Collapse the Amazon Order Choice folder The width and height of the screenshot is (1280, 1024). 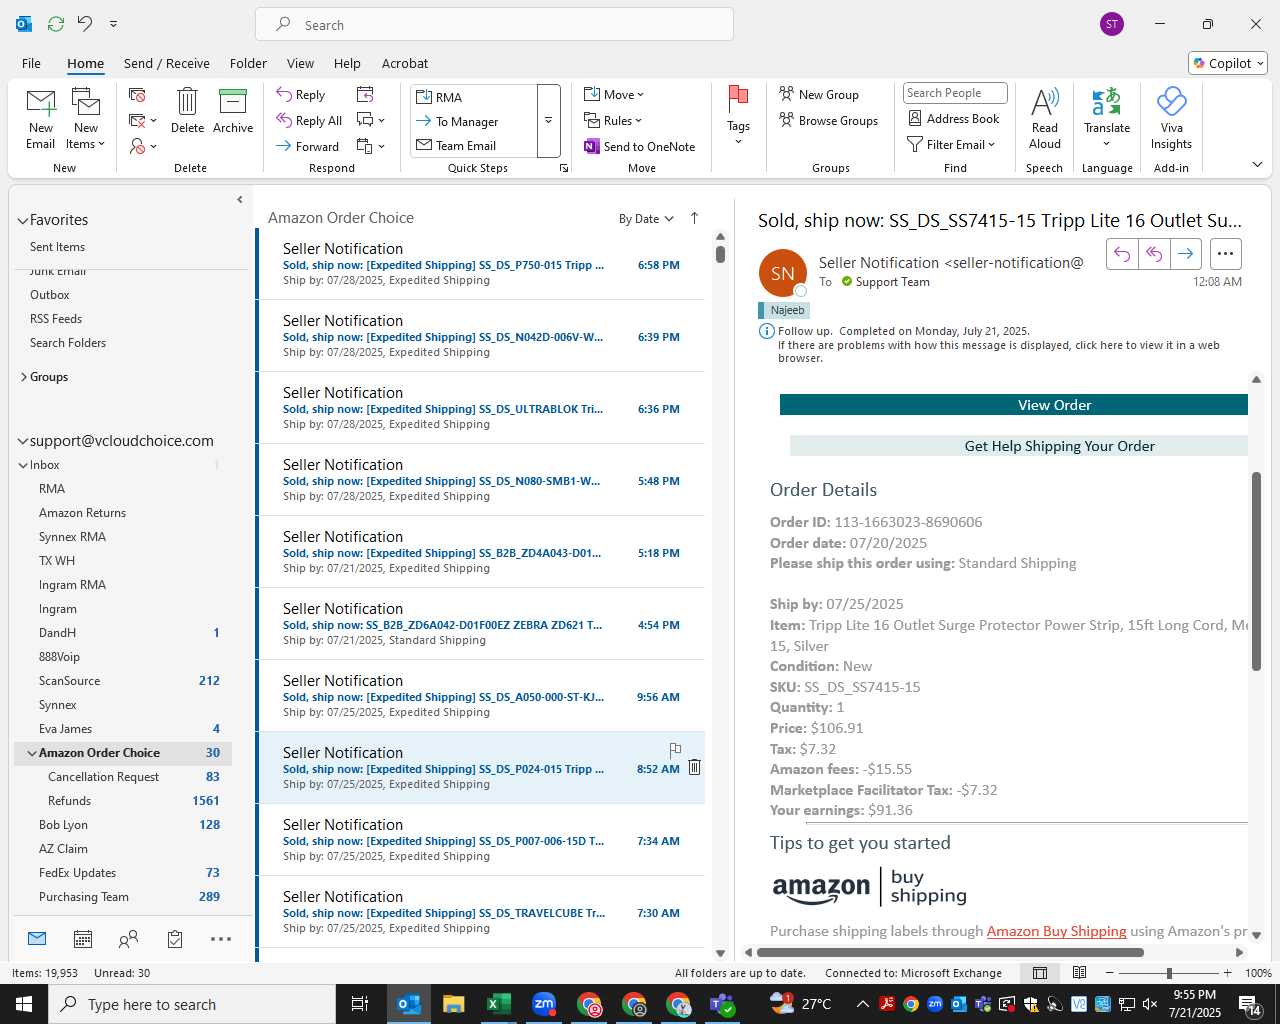[32, 753]
